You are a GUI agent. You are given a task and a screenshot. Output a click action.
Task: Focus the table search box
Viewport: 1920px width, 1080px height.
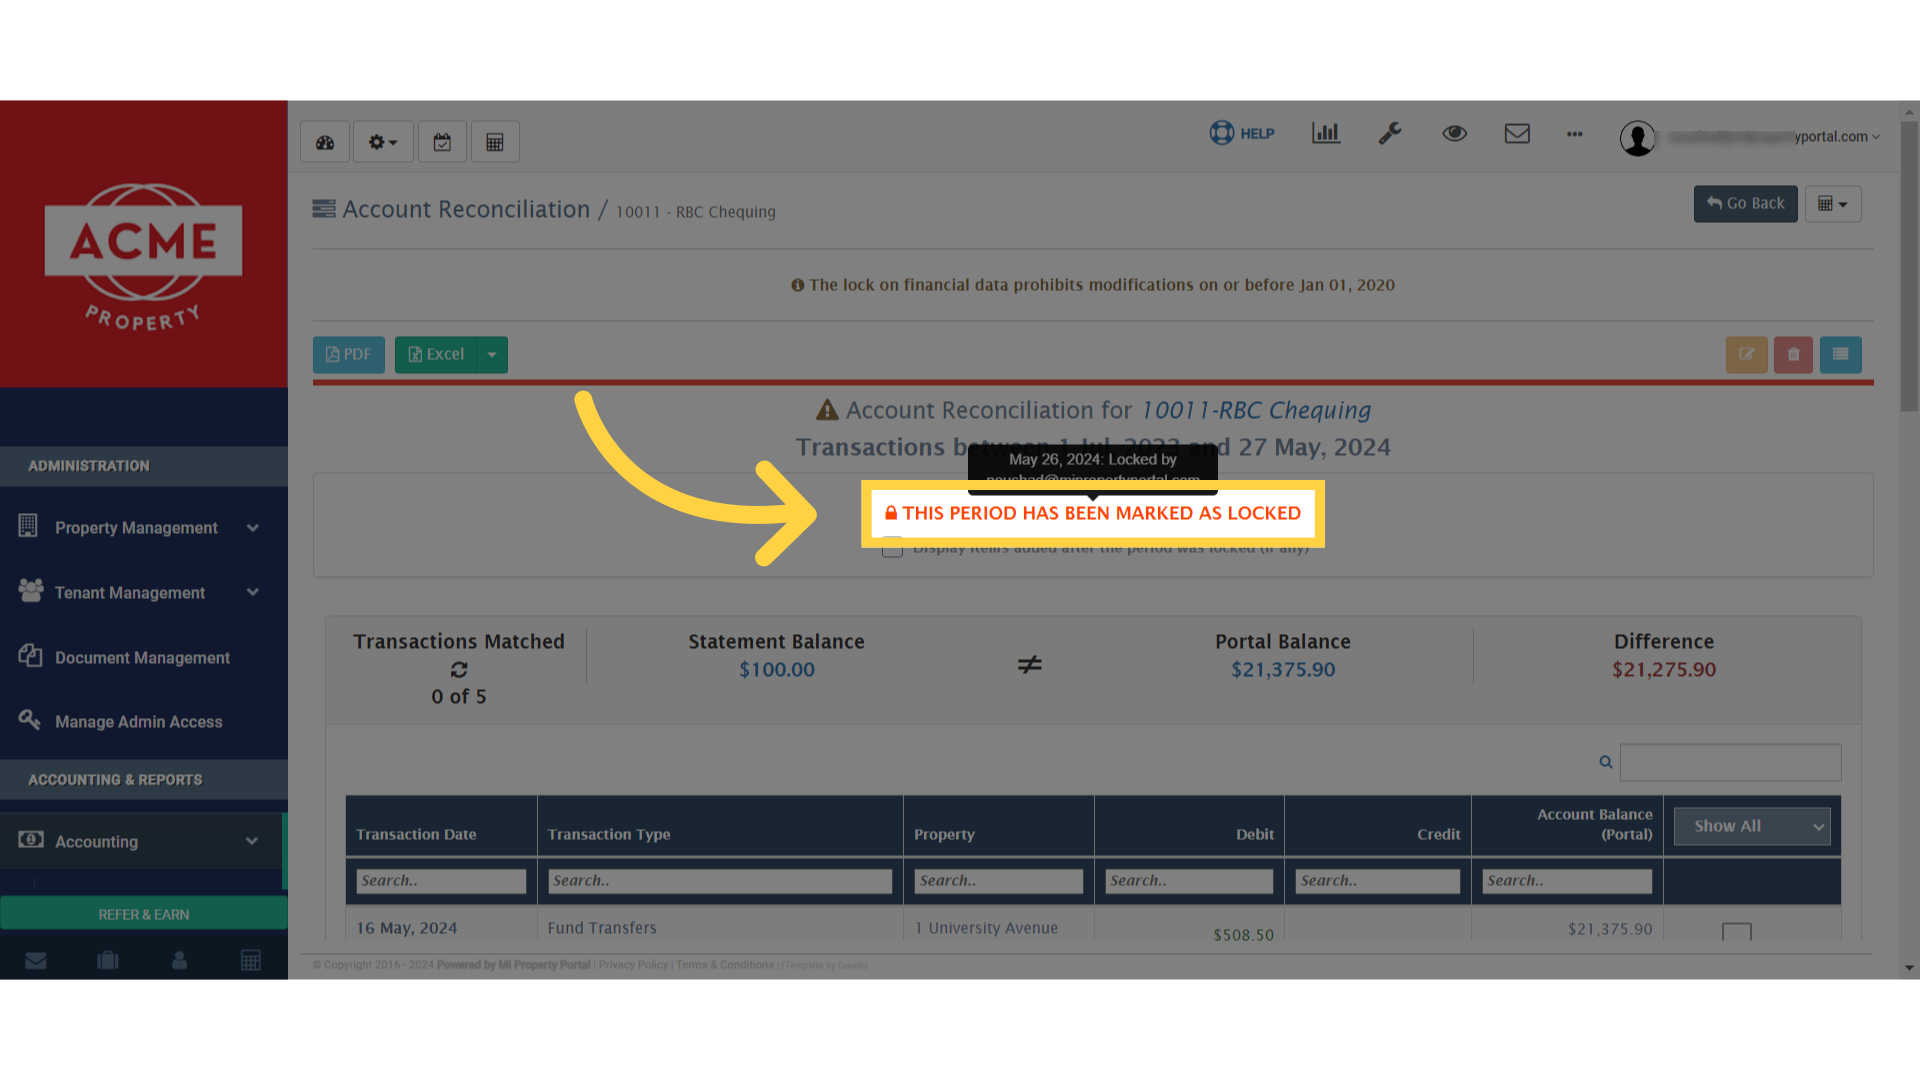1730,762
